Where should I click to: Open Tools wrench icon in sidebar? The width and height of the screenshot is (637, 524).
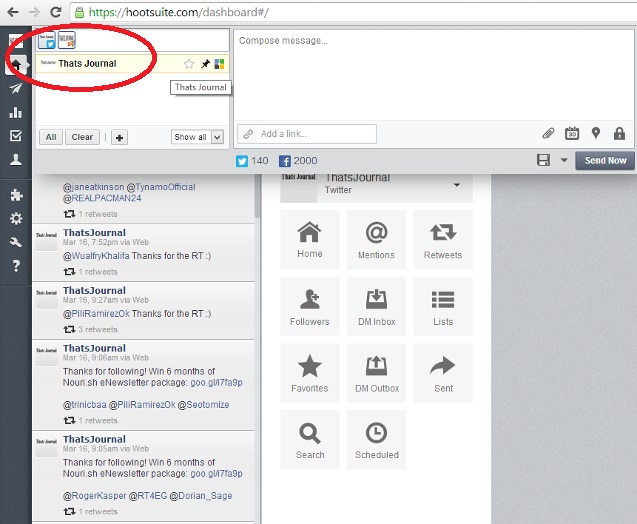(x=16, y=243)
